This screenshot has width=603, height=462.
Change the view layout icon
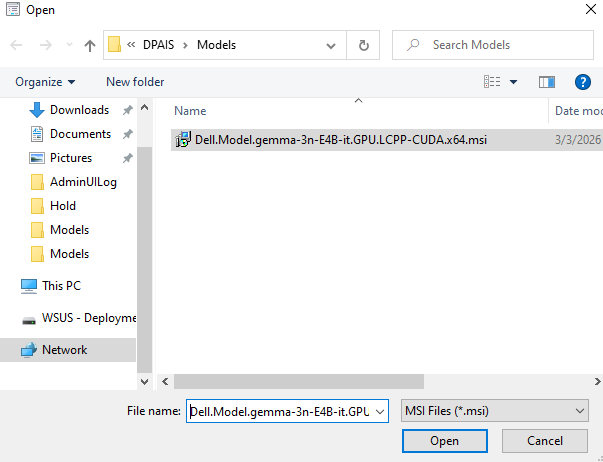tap(492, 82)
